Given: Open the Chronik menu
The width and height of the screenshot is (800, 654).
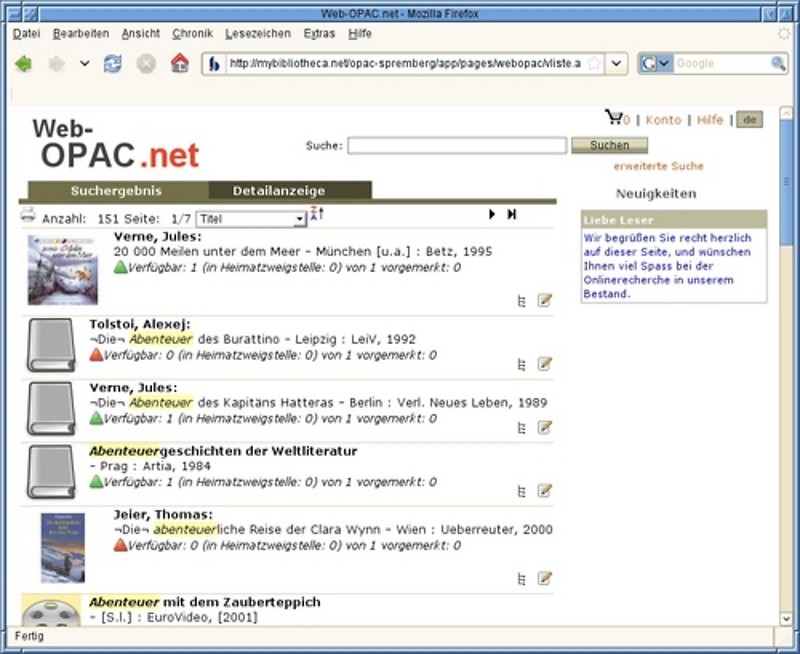Looking at the screenshot, I should tap(192, 34).
